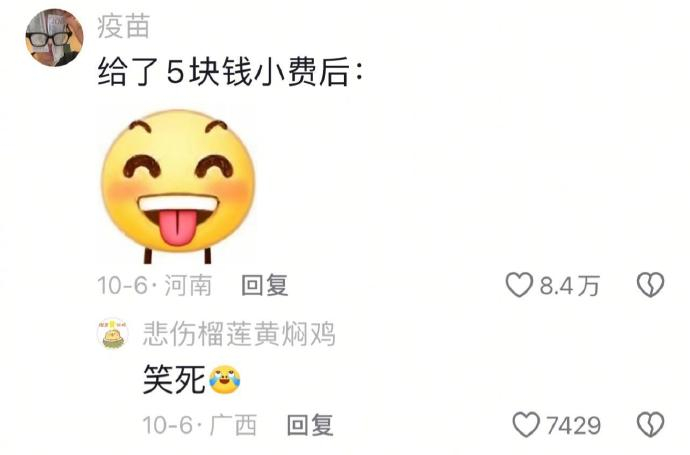
Task: Tap the 7429 like count
Action: [x=574, y=426]
